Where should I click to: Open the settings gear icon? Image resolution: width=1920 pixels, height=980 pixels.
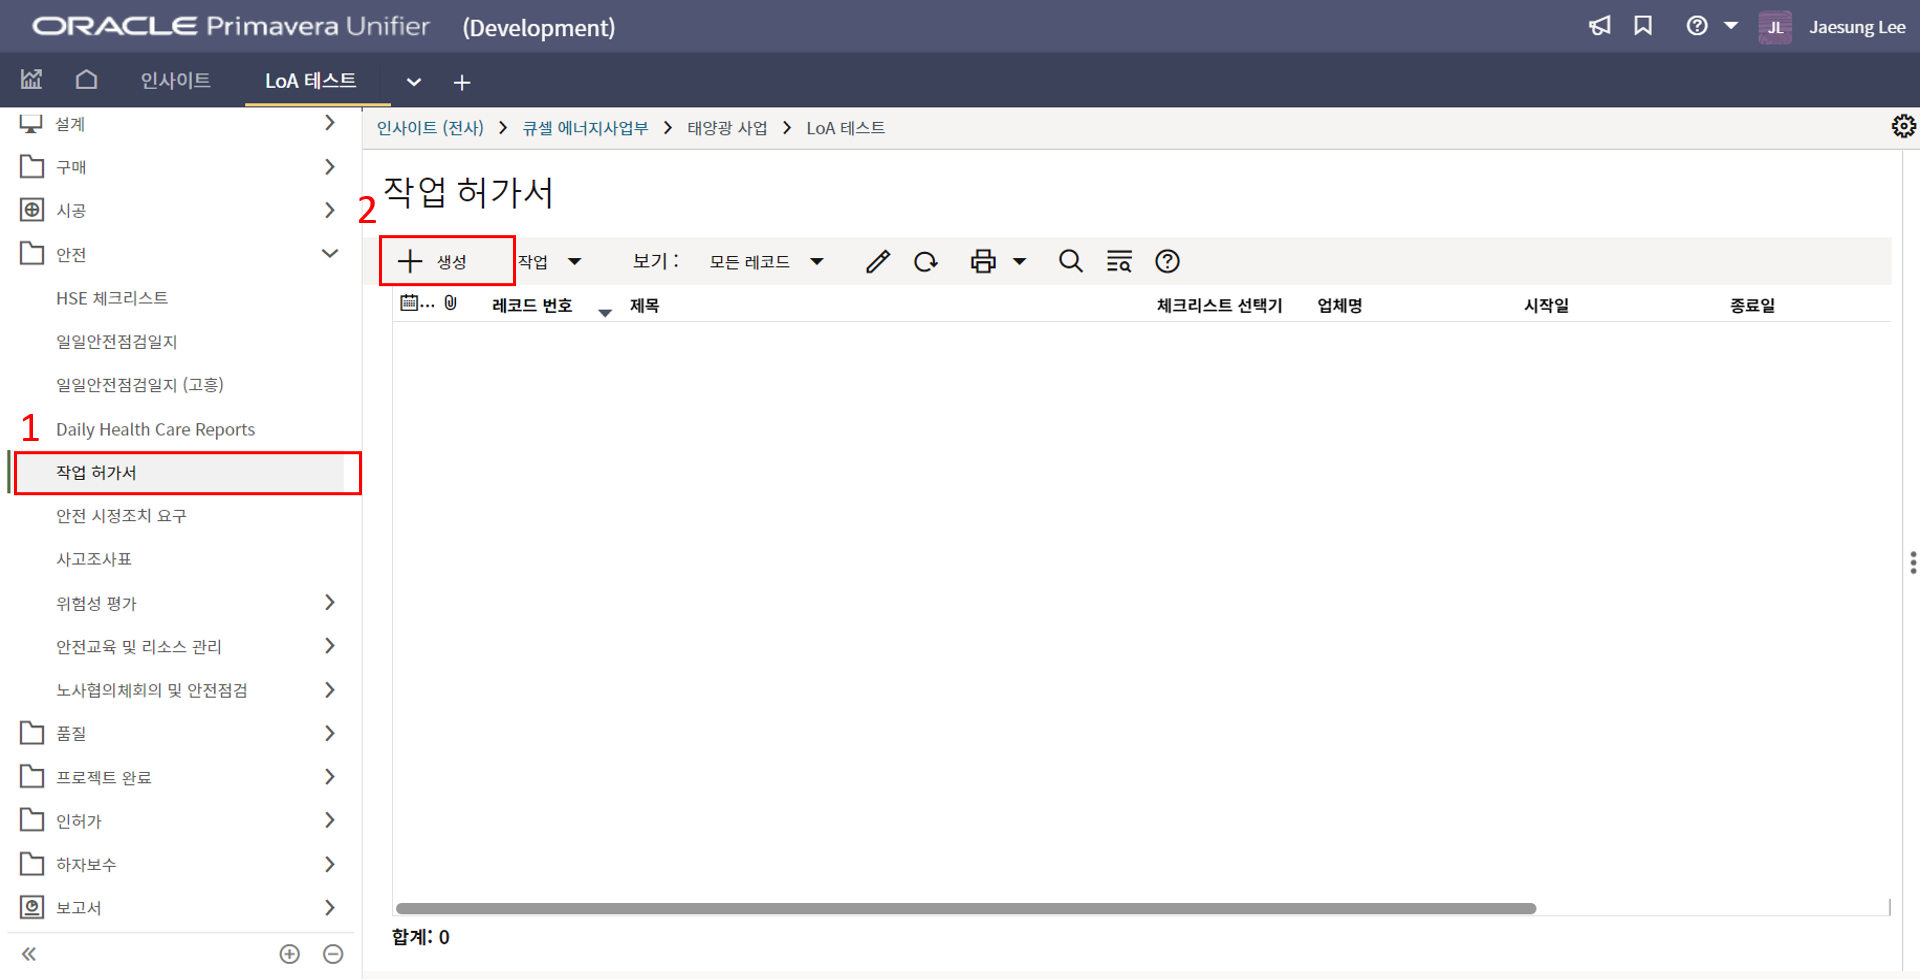1903,127
